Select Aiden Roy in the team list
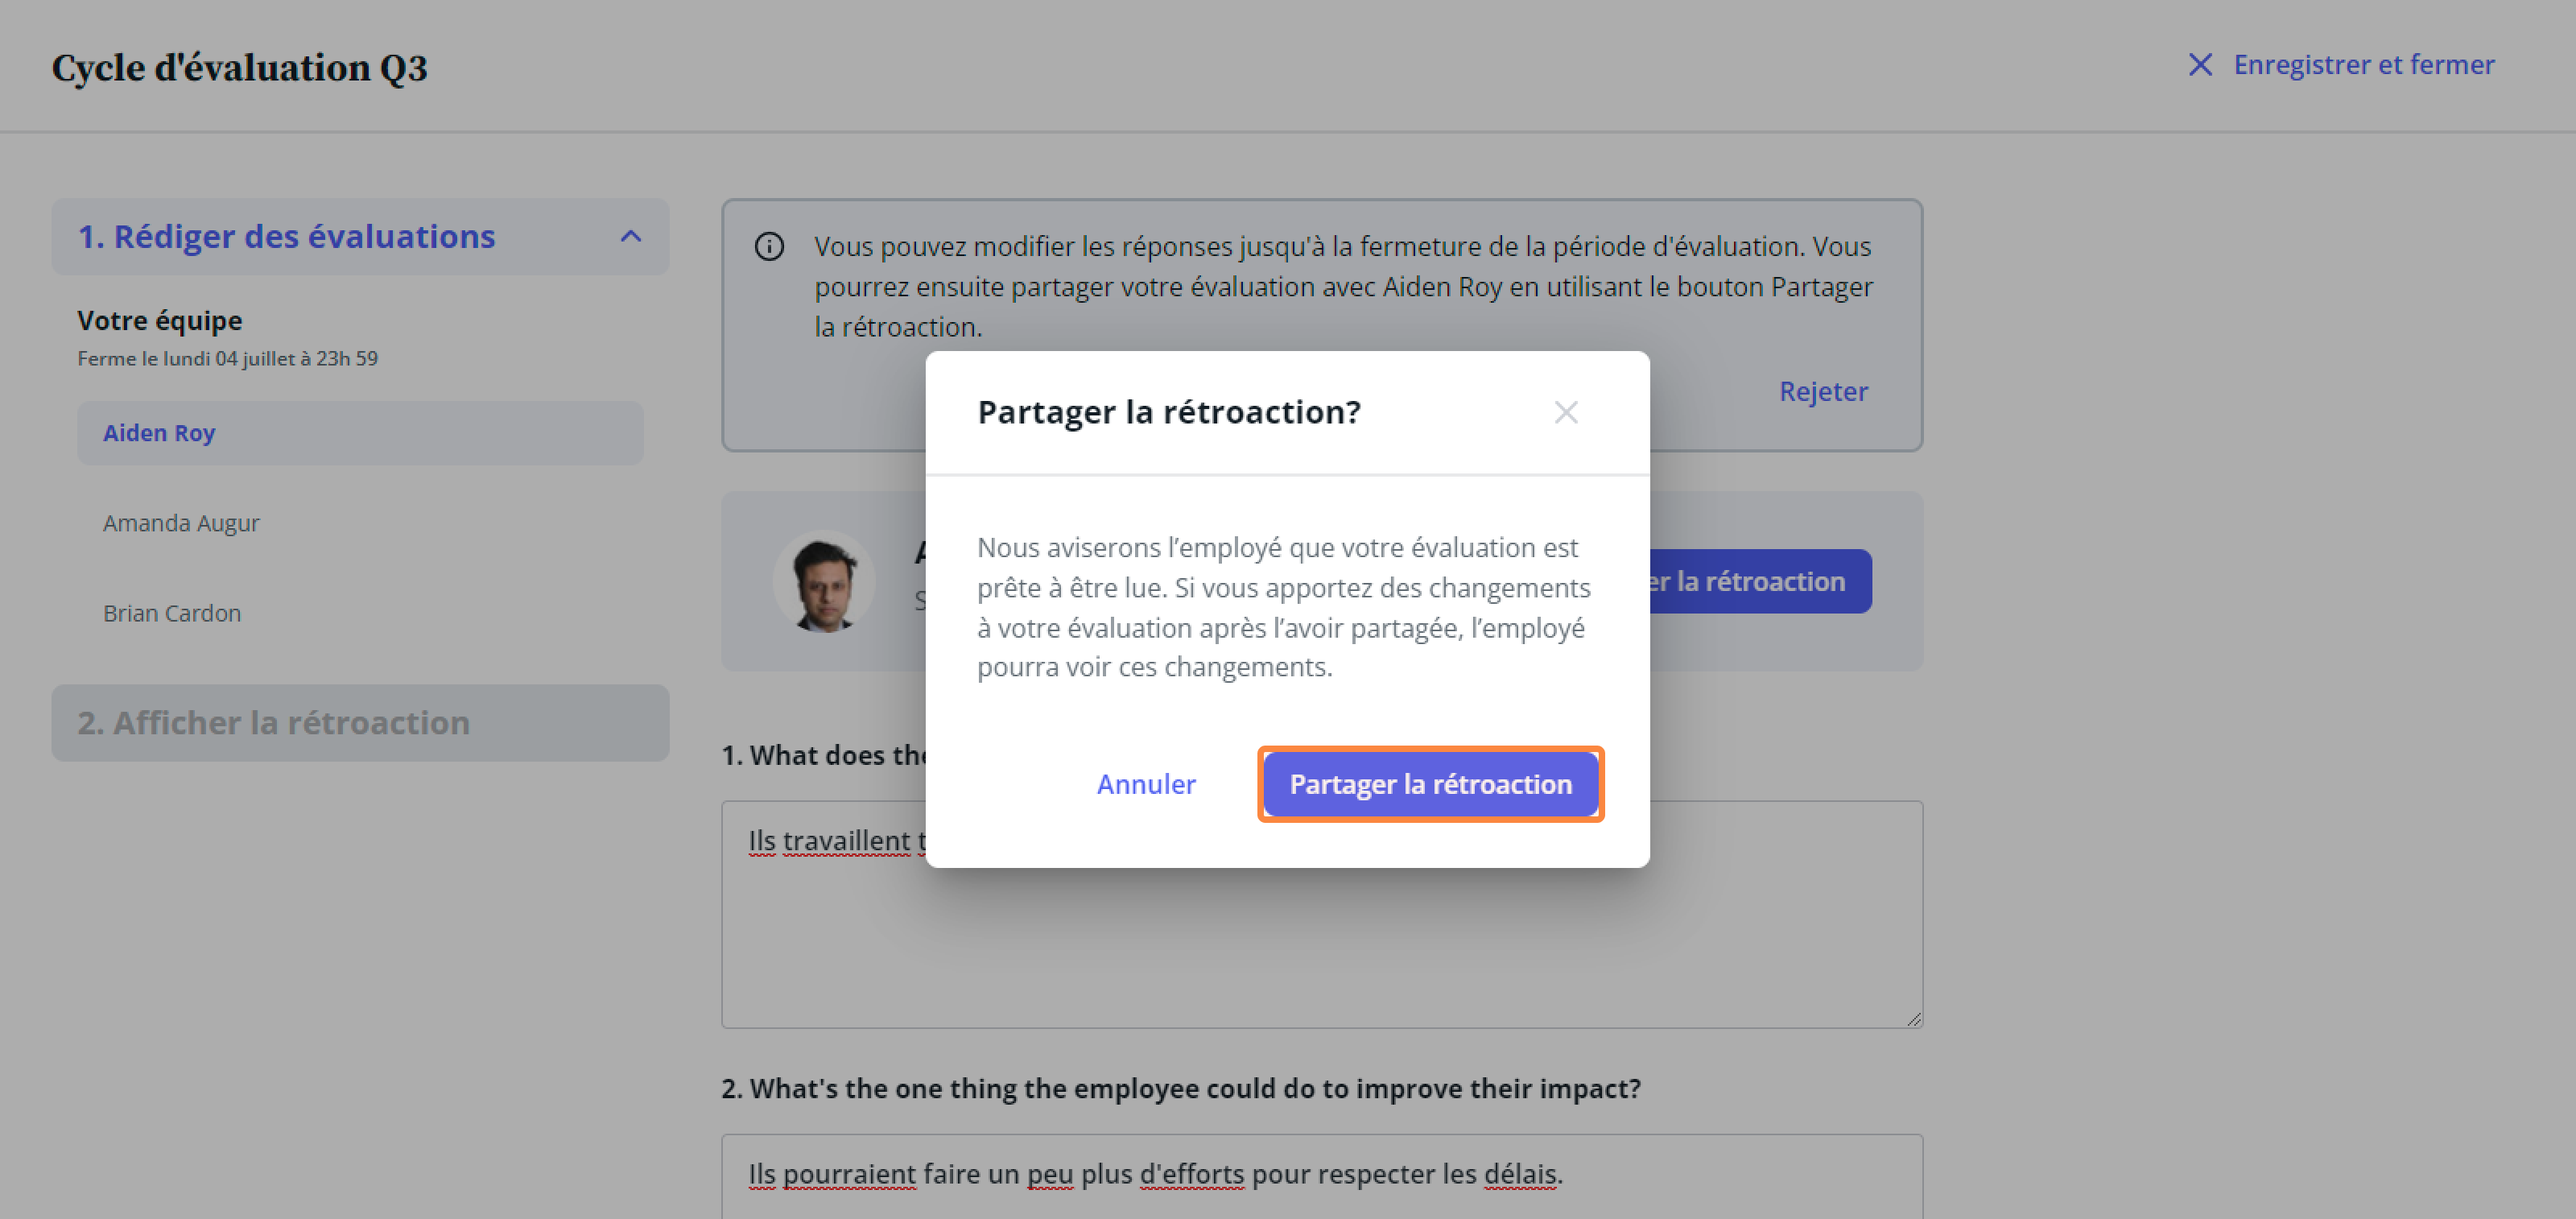Viewport: 2576px width, 1219px height. (x=360, y=433)
